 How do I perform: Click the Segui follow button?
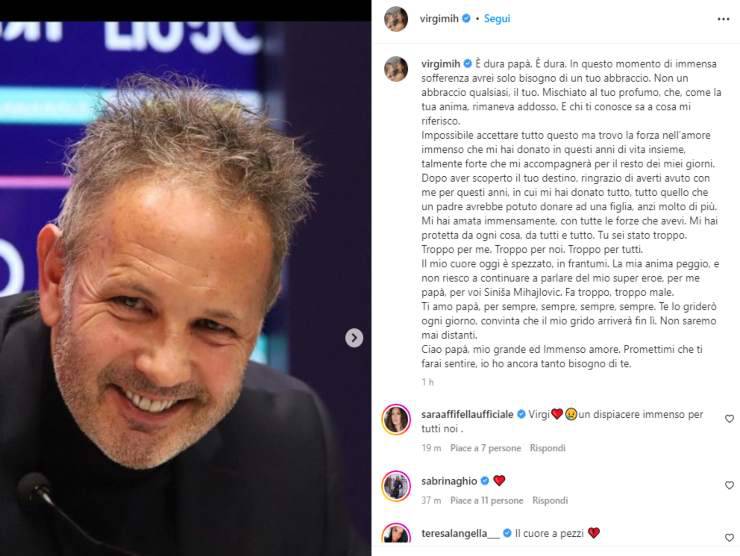pyautogui.click(x=497, y=19)
